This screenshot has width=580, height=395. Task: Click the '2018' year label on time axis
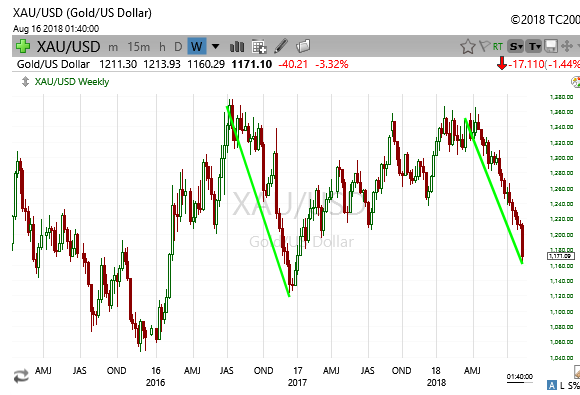[x=436, y=382]
